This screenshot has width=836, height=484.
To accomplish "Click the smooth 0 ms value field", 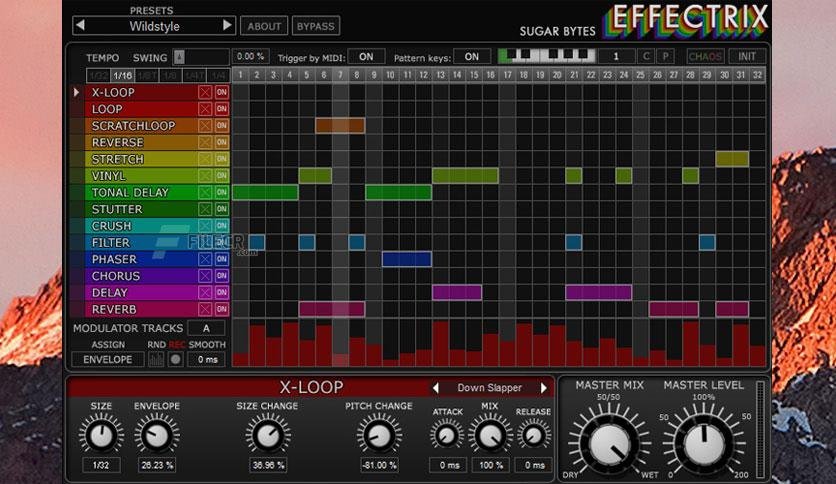I will pos(208,360).
